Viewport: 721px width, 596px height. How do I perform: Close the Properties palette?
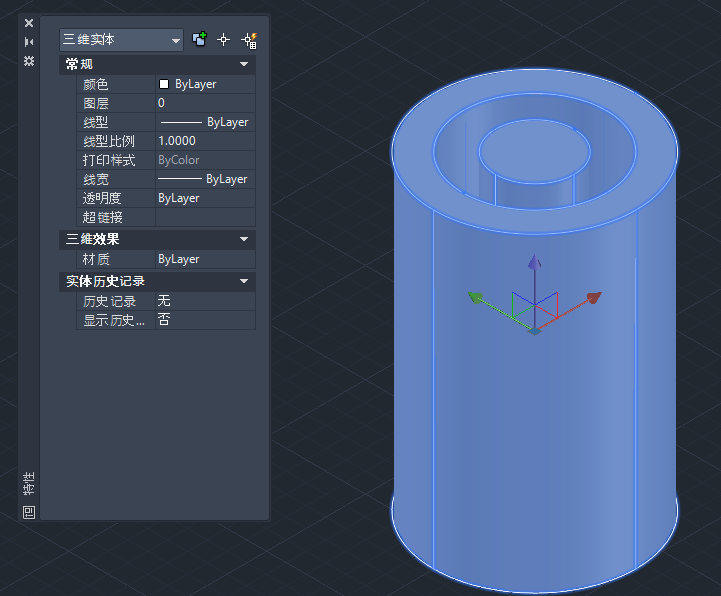tap(29, 23)
